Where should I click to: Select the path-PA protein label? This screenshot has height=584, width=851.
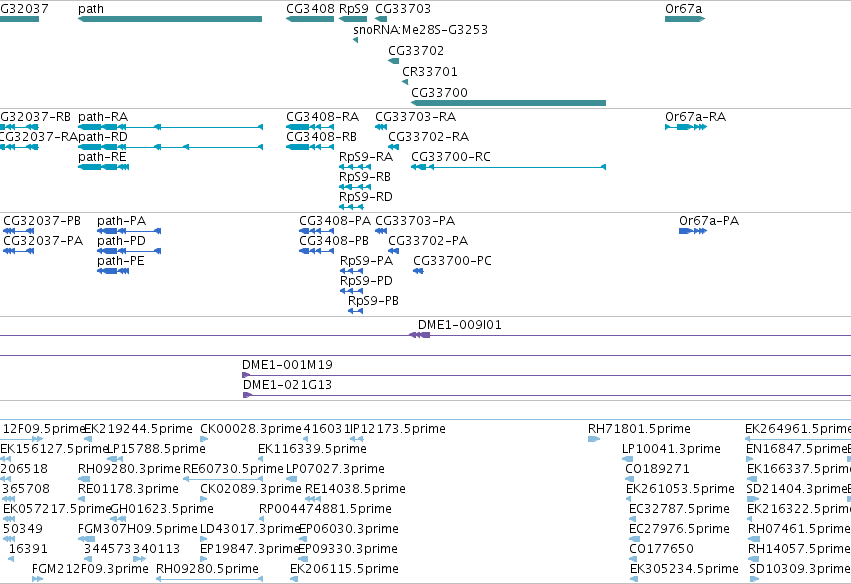pos(122,221)
